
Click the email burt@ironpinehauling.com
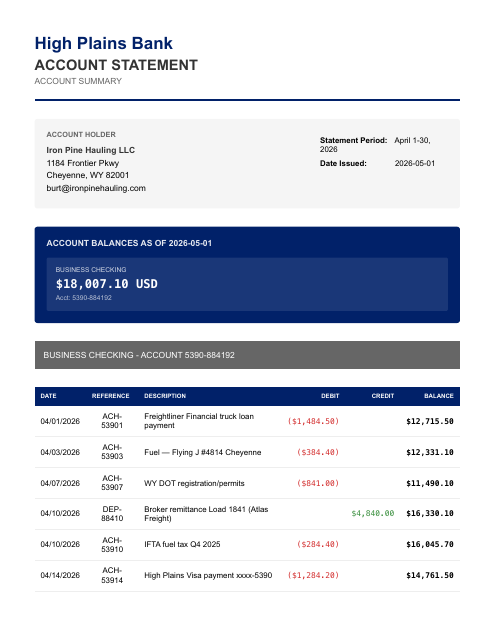(96, 188)
